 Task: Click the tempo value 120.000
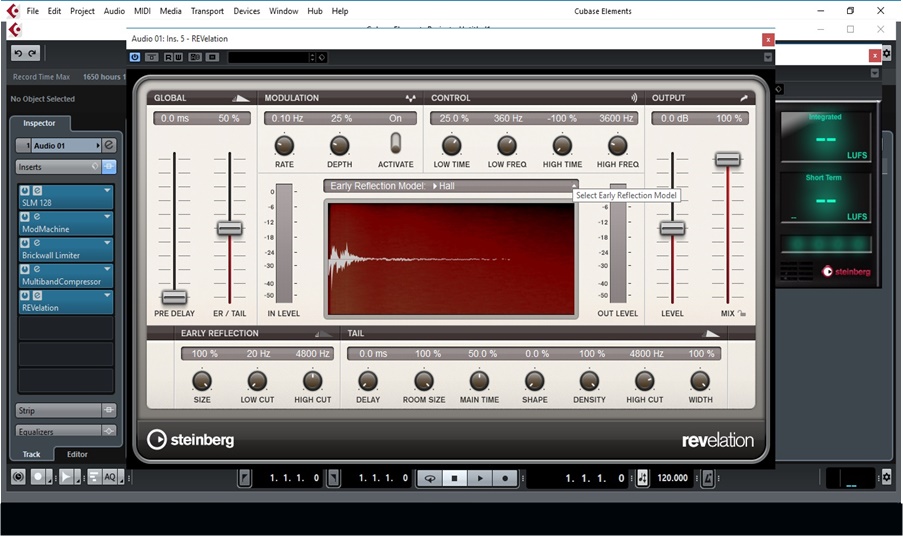click(673, 478)
